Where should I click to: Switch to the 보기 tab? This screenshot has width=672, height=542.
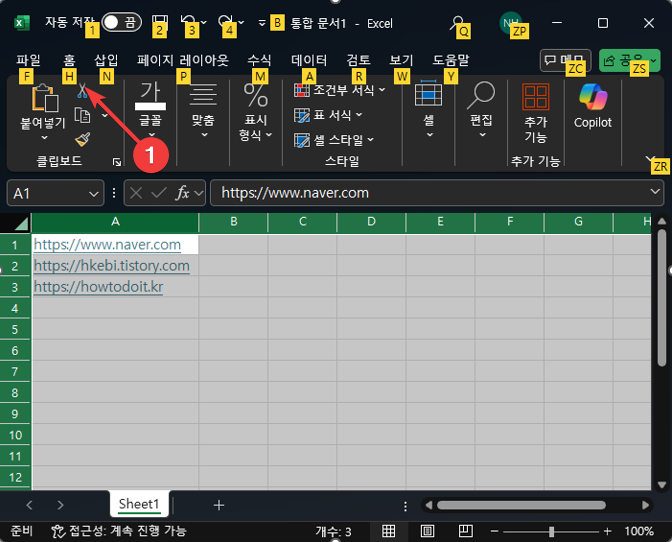401,60
